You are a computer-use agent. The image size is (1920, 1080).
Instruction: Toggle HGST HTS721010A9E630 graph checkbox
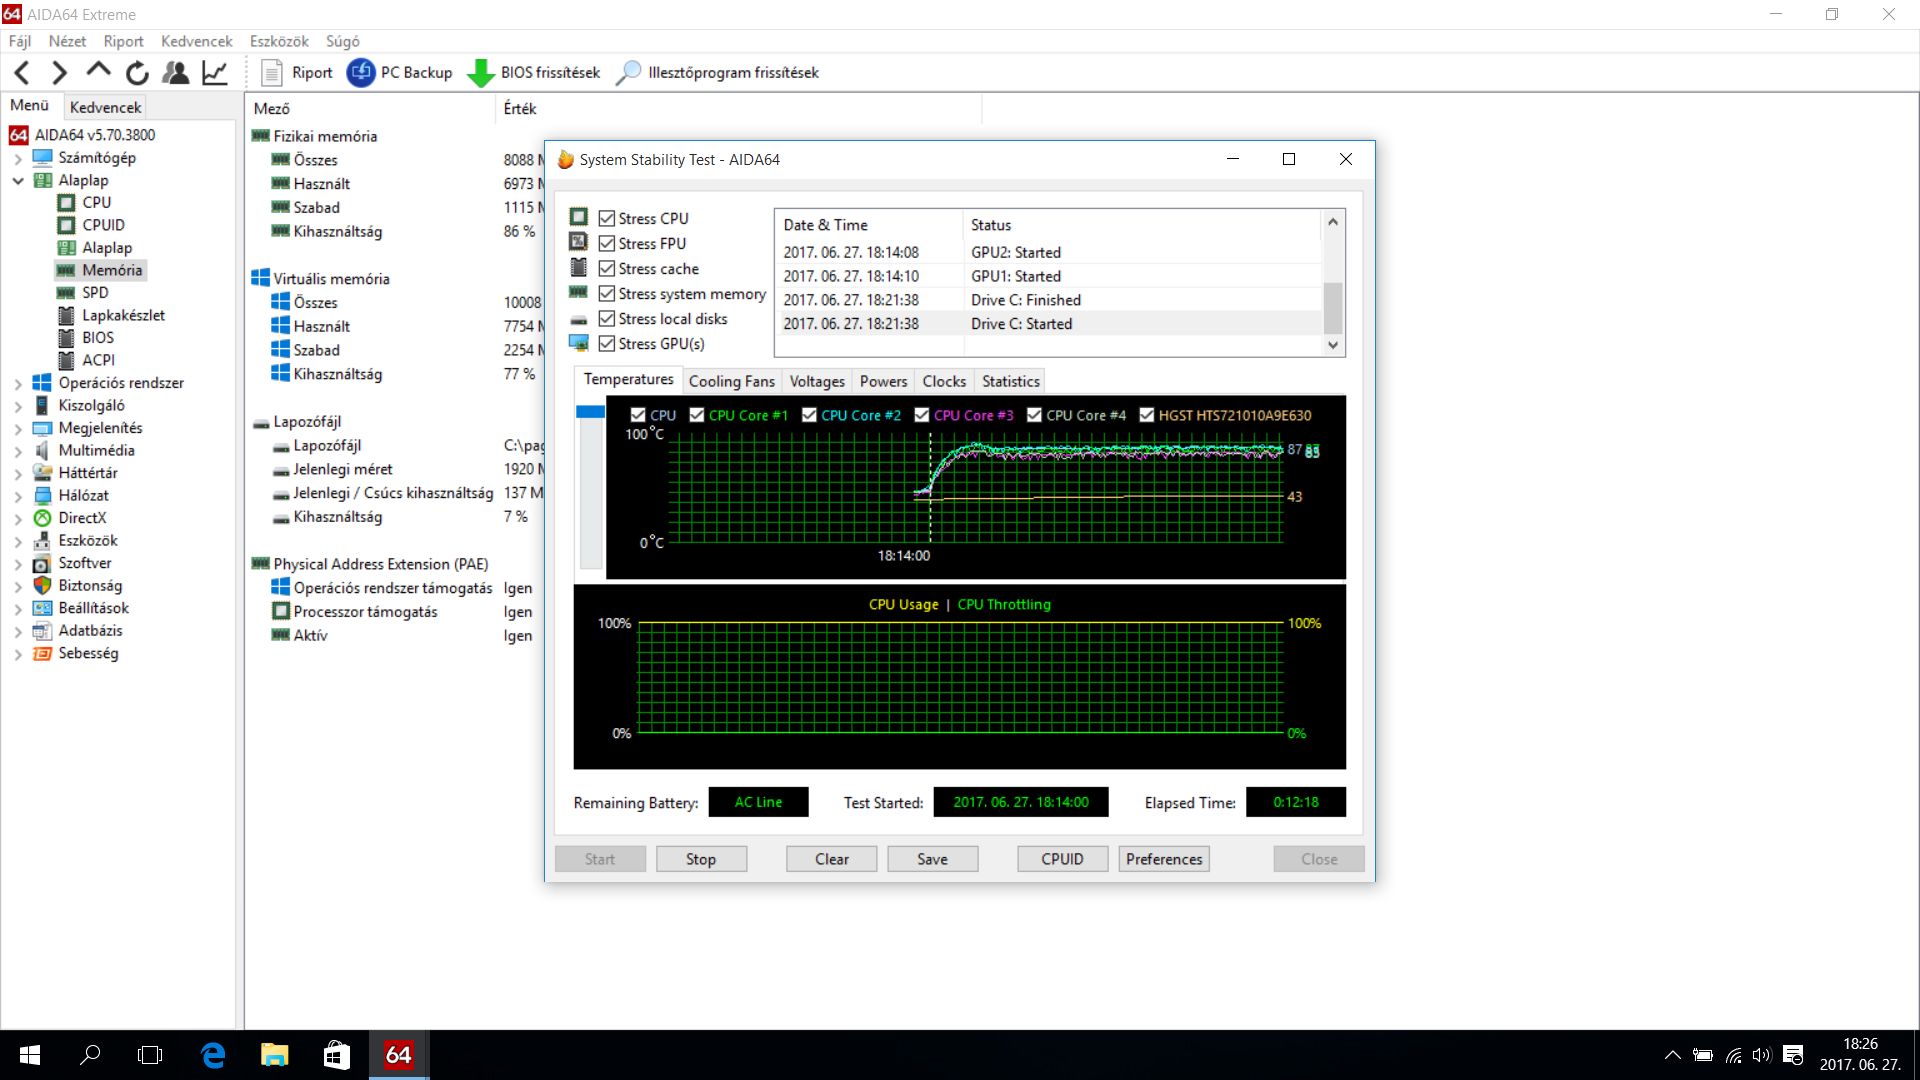click(x=1147, y=415)
